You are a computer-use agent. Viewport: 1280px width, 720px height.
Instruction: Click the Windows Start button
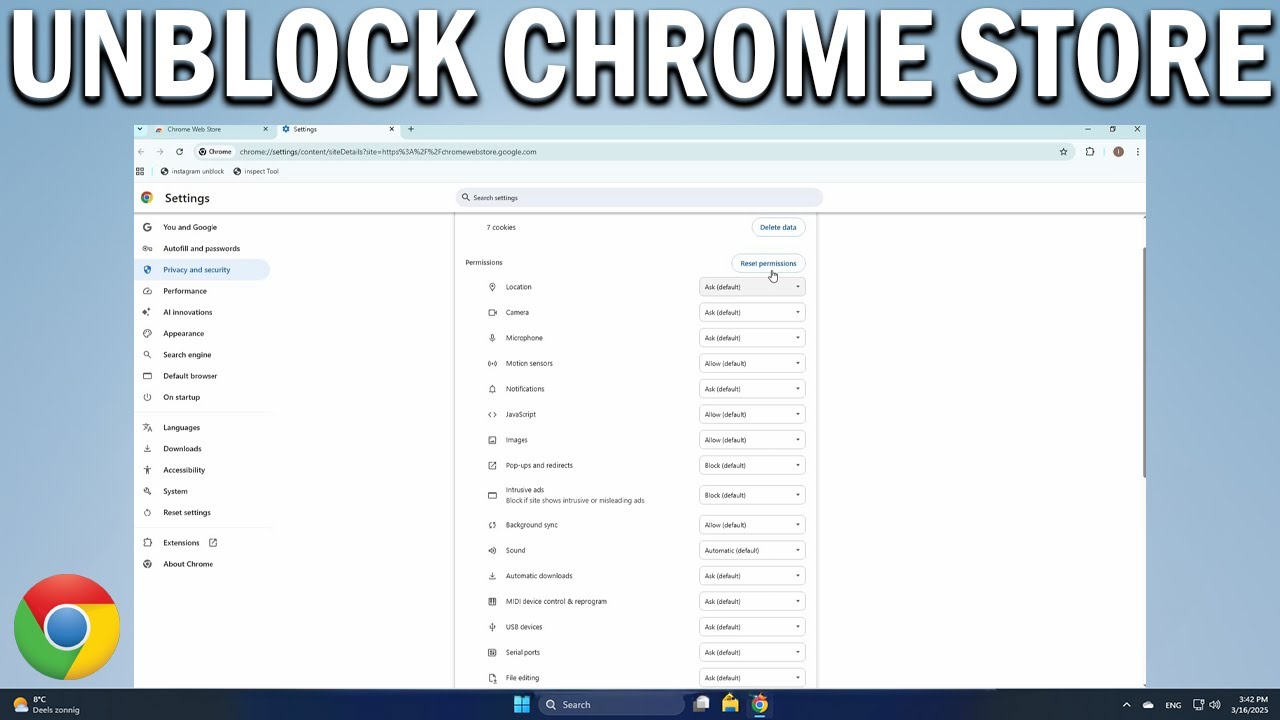[521, 704]
